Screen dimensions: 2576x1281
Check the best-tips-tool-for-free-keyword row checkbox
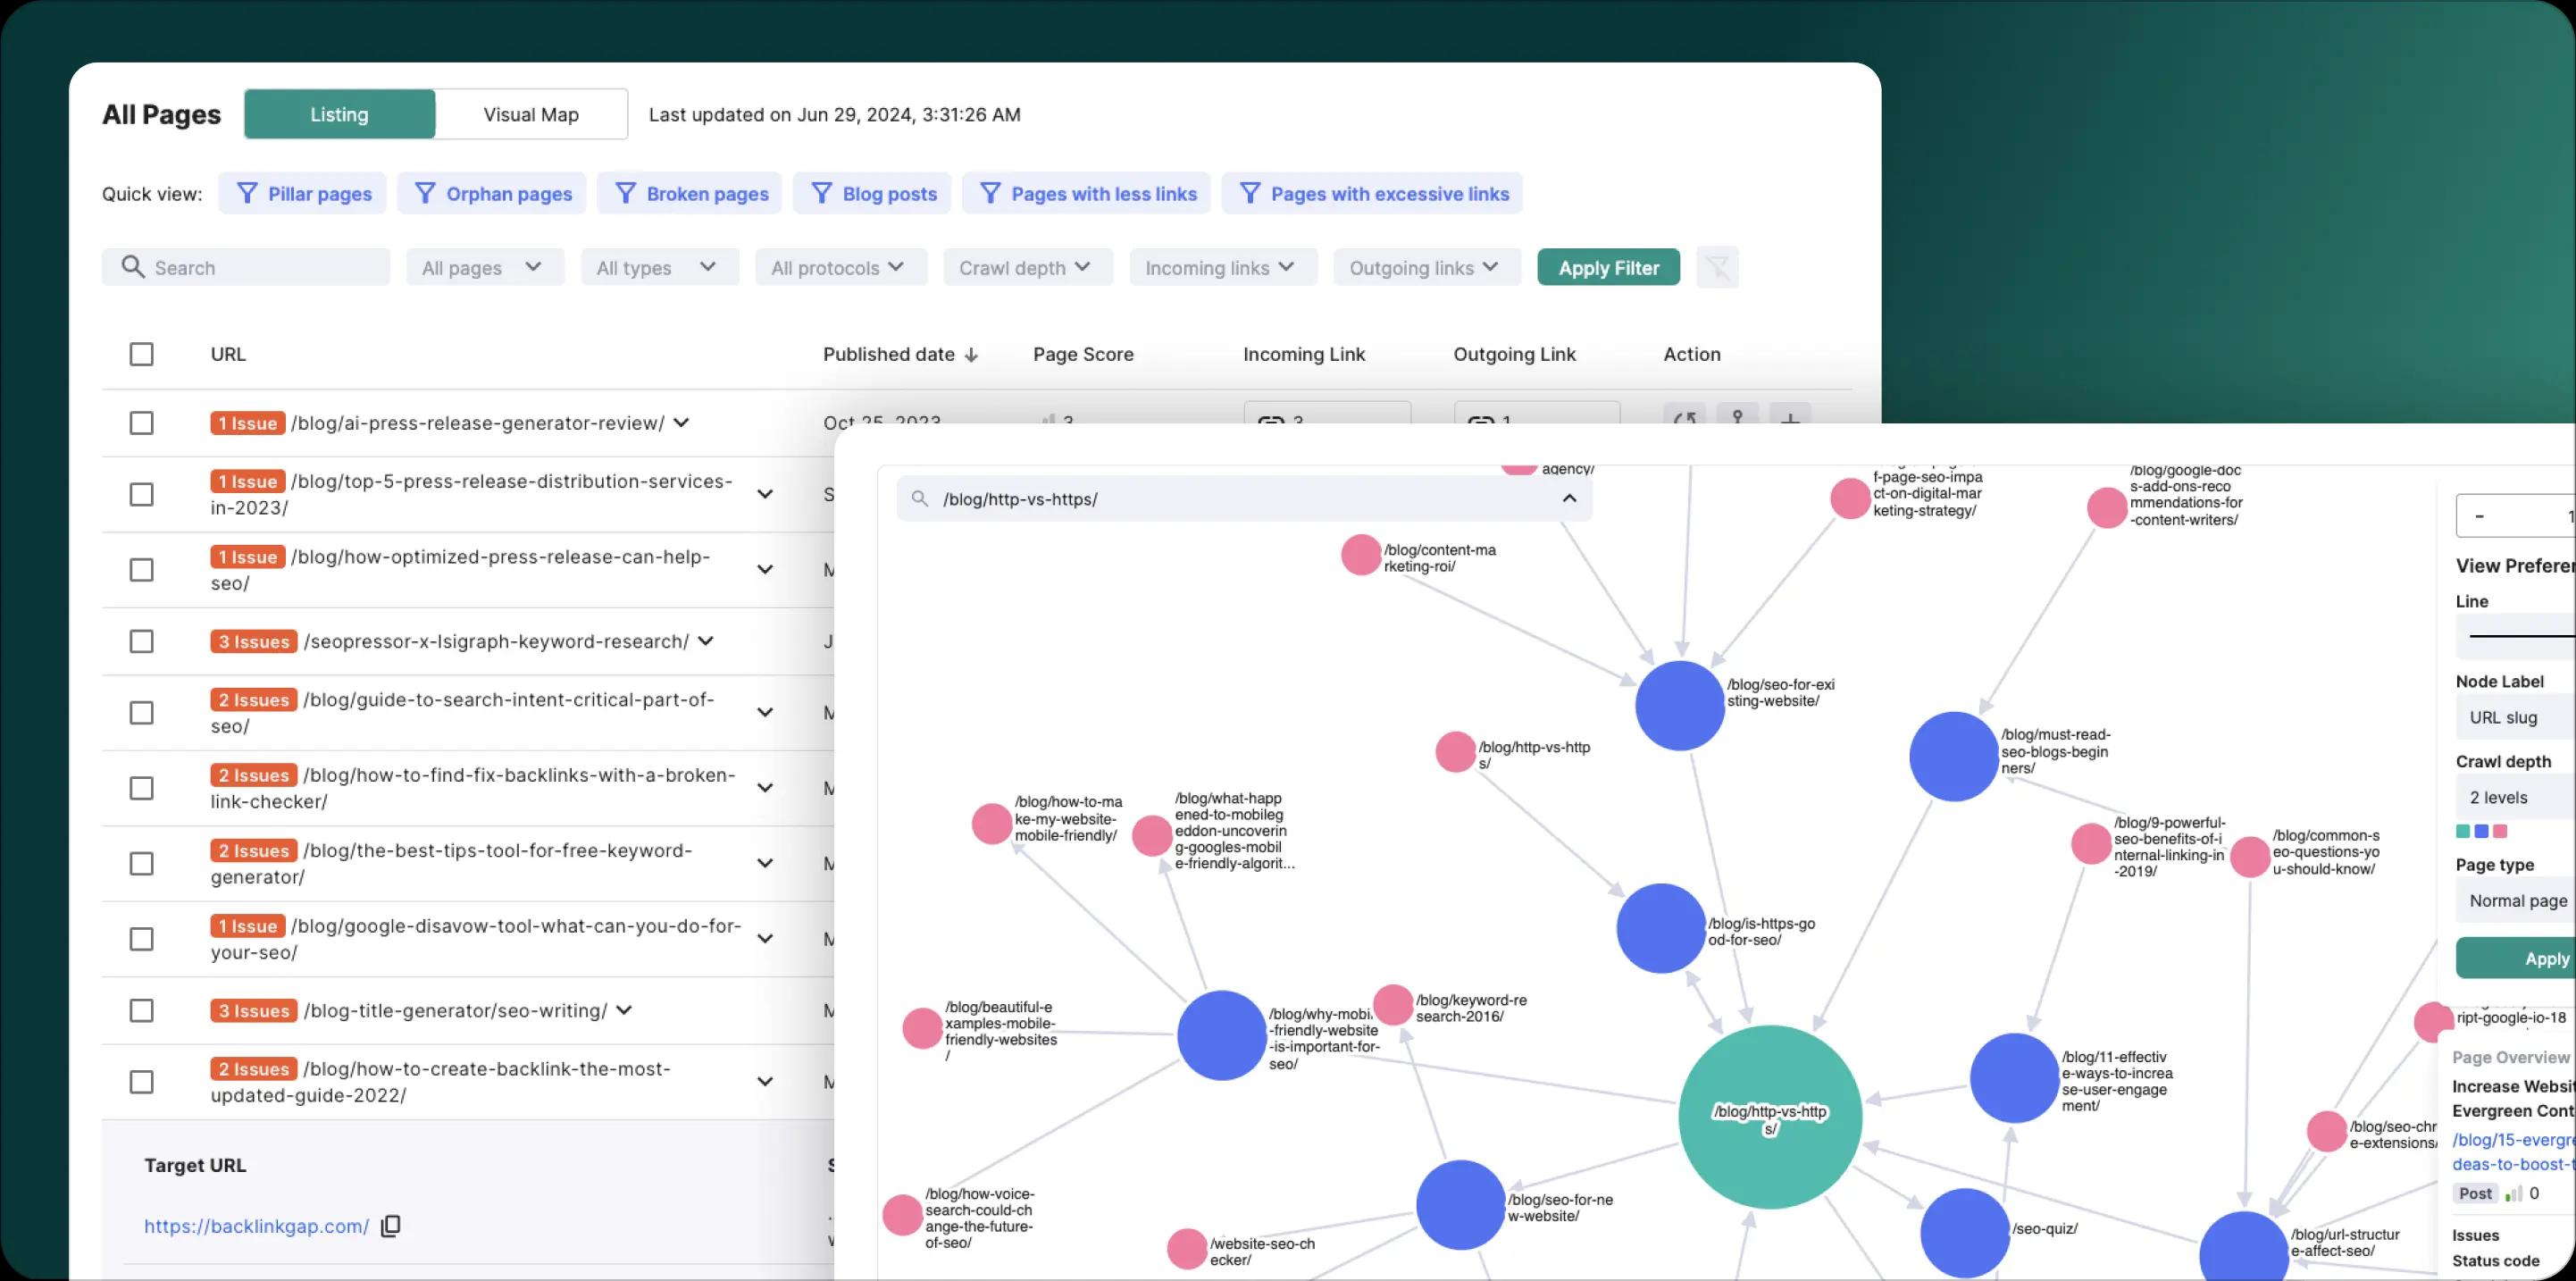pos(141,863)
